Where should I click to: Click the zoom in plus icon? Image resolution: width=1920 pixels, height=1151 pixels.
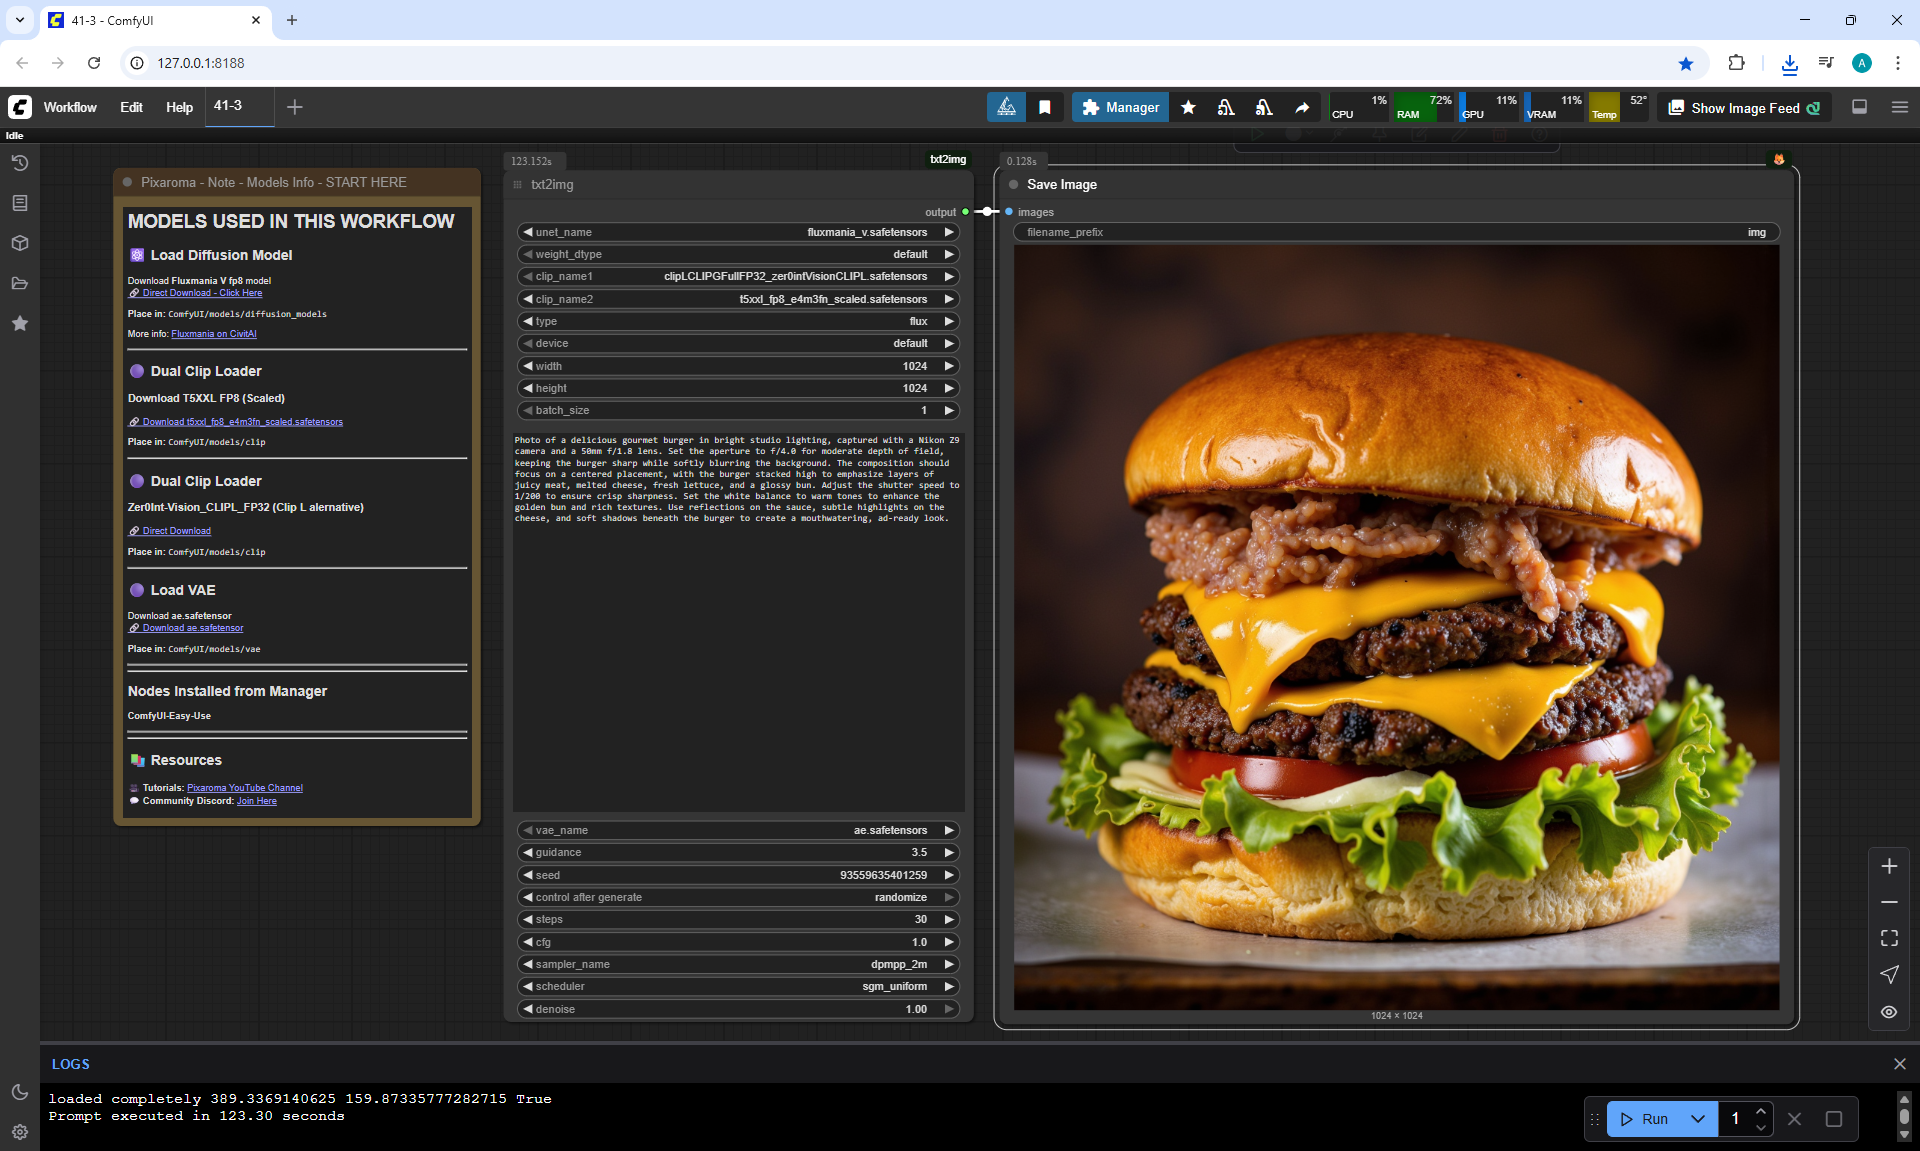[1888, 866]
